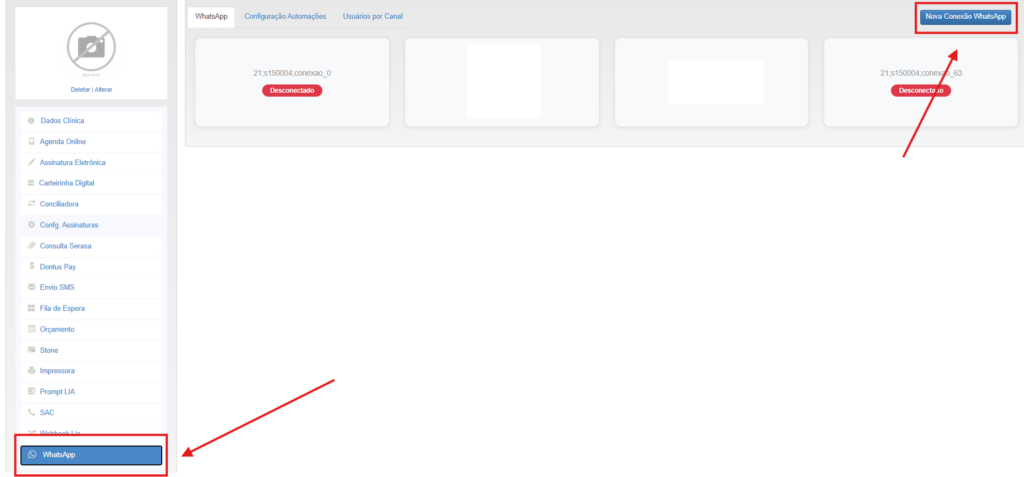
Task: Click the gear icon beside Confg. Assinaturas
Action: pyautogui.click(x=31, y=225)
